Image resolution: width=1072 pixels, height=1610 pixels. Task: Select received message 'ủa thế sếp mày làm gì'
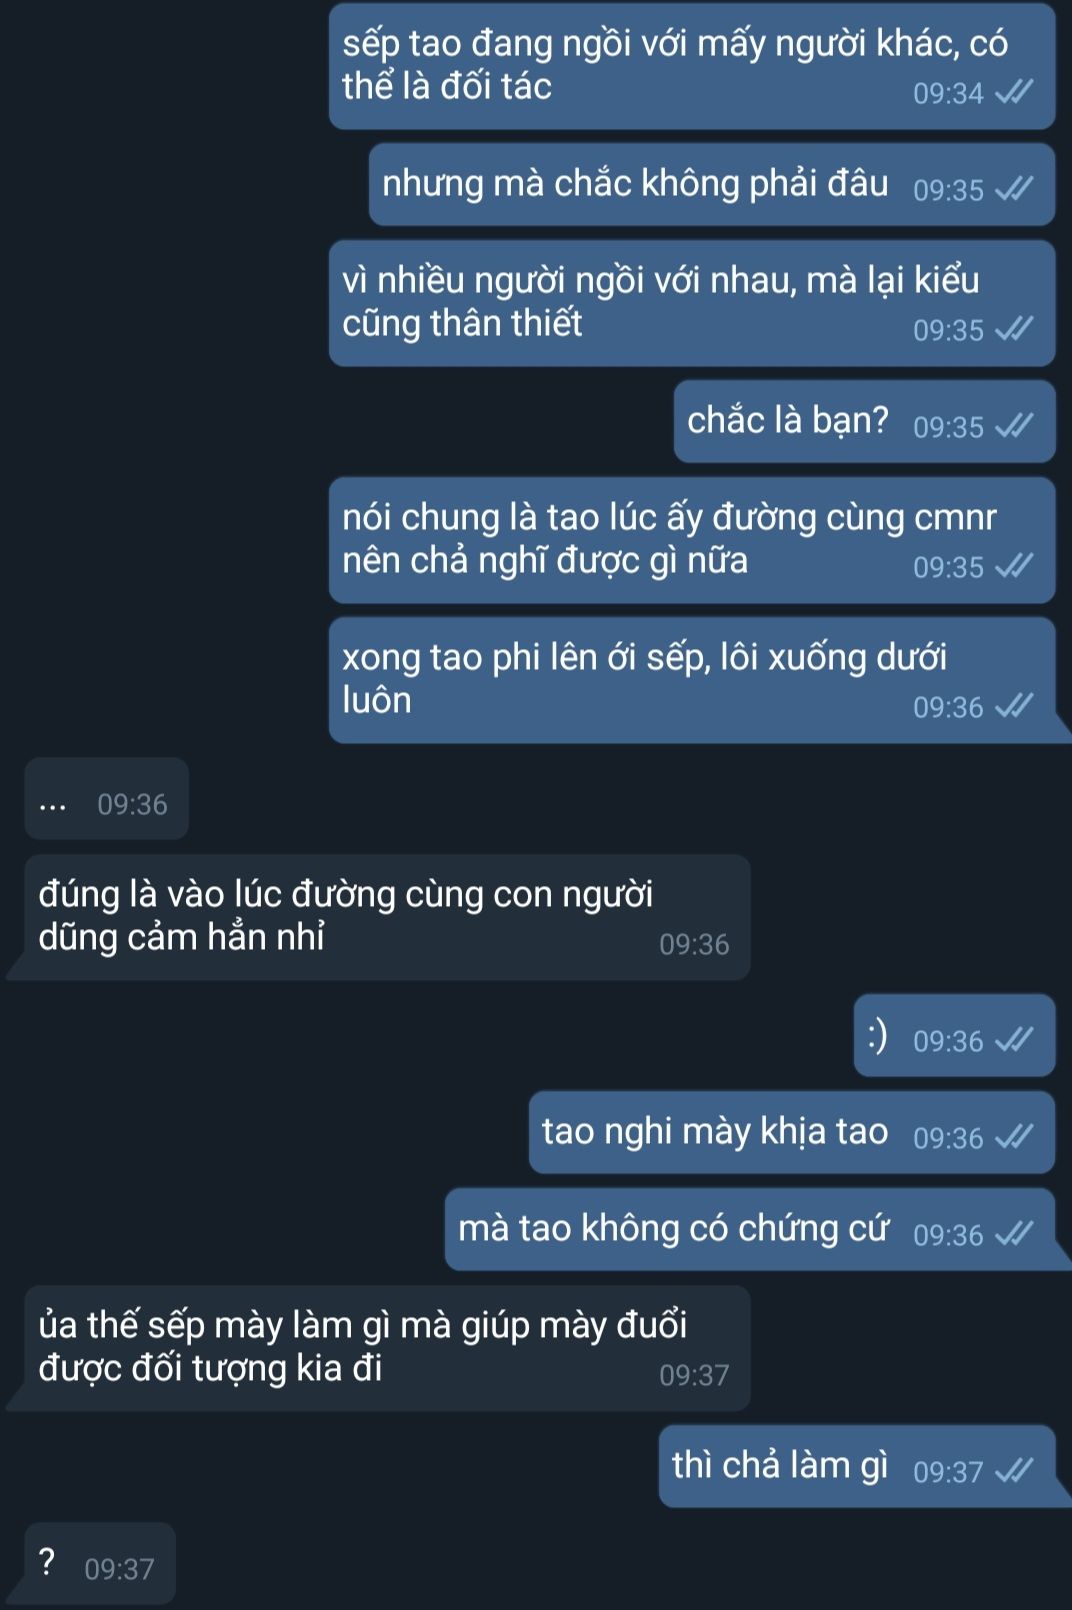coord(388,1348)
